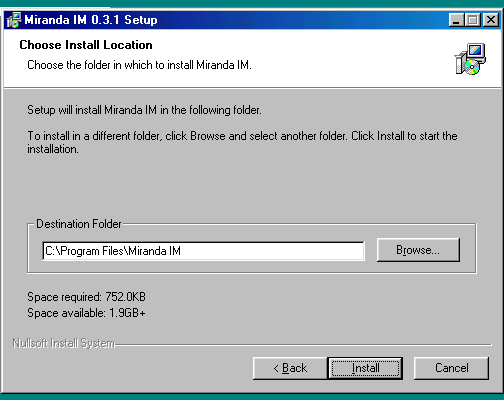Image resolution: width=504 pixels, height=400 pixels.
Task: Click the 'Setup will install Miranda IM' sentence
Action: (x=144, y=110)
